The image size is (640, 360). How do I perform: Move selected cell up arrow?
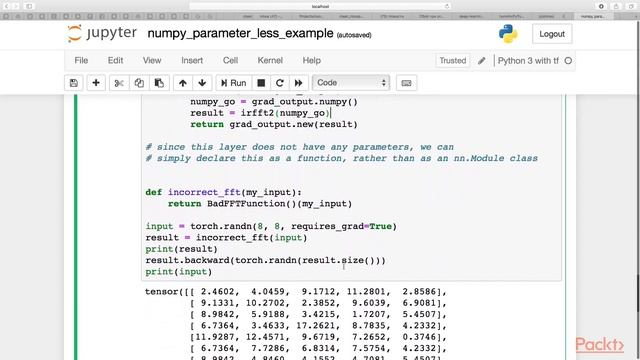(183, 83)
